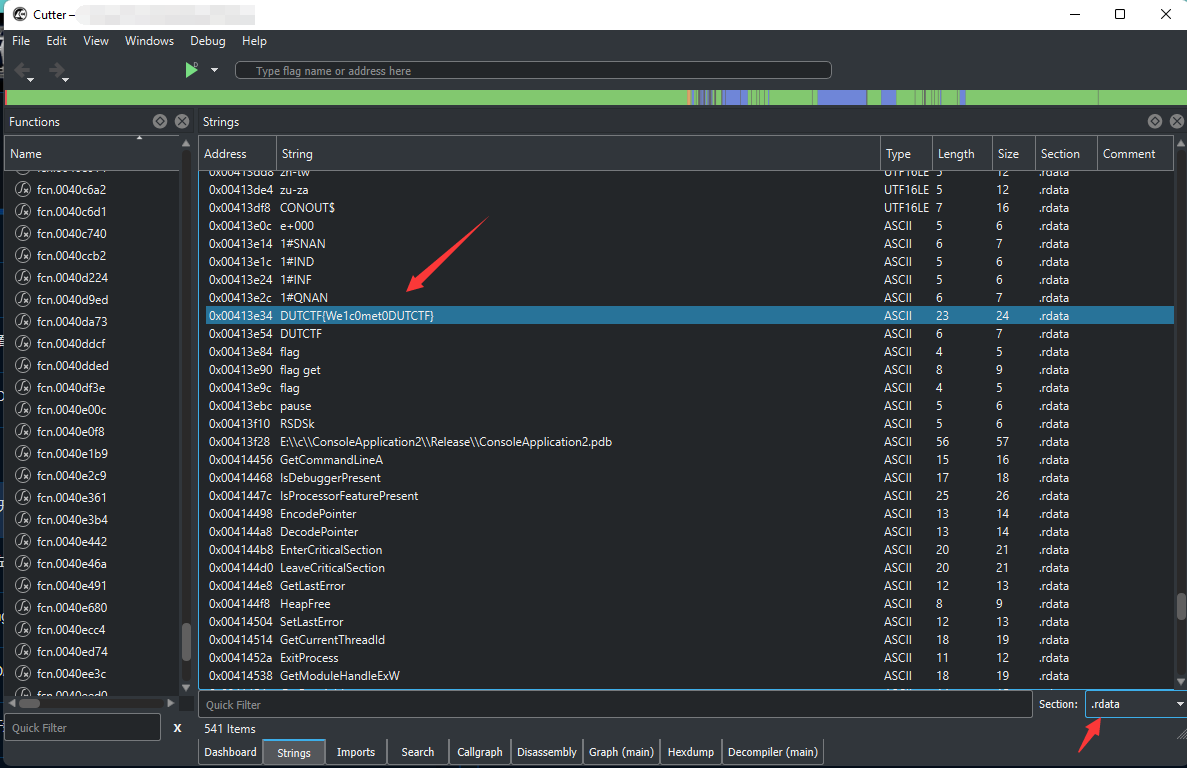This screenshot has height=768, width=1187.
Task: Click the Functions list vertical scrollbar thumb
Action: pos(186,642)
